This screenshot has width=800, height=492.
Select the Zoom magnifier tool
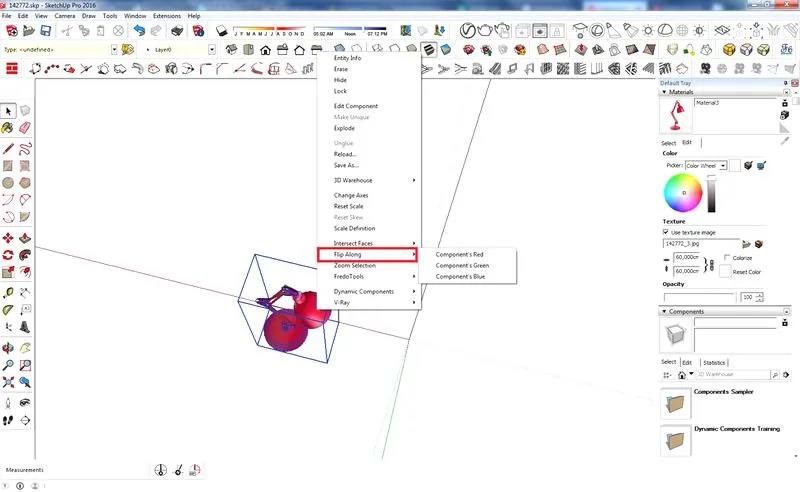(8, 365)
